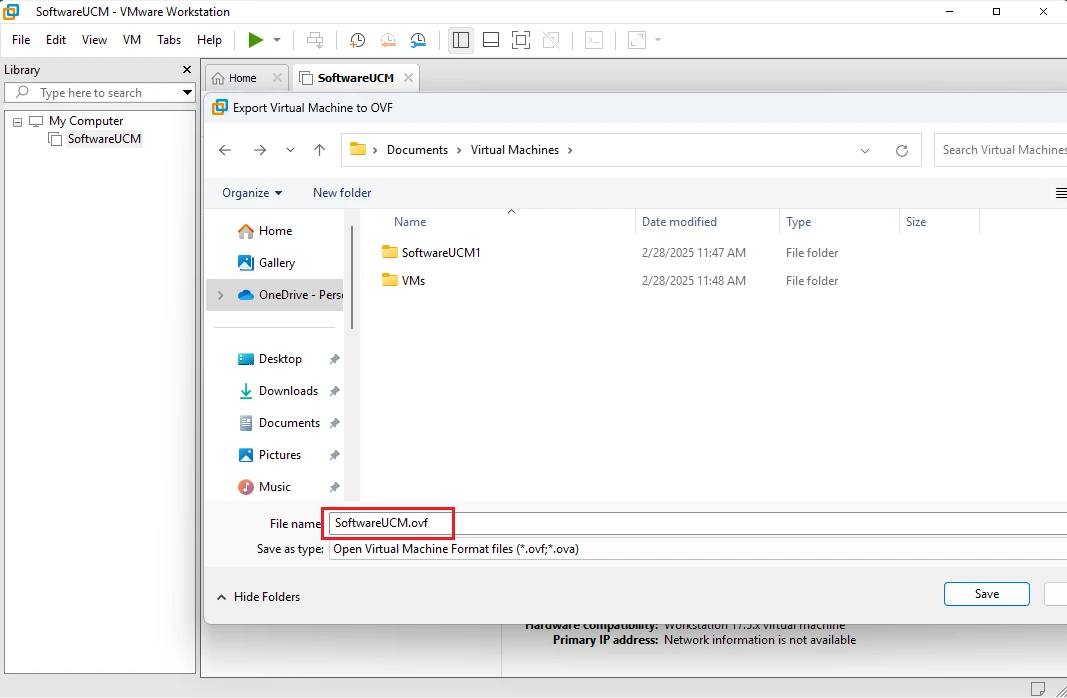Open the View menu
The height and width of the screenshot is (698, 1067).
coord(95,40)
